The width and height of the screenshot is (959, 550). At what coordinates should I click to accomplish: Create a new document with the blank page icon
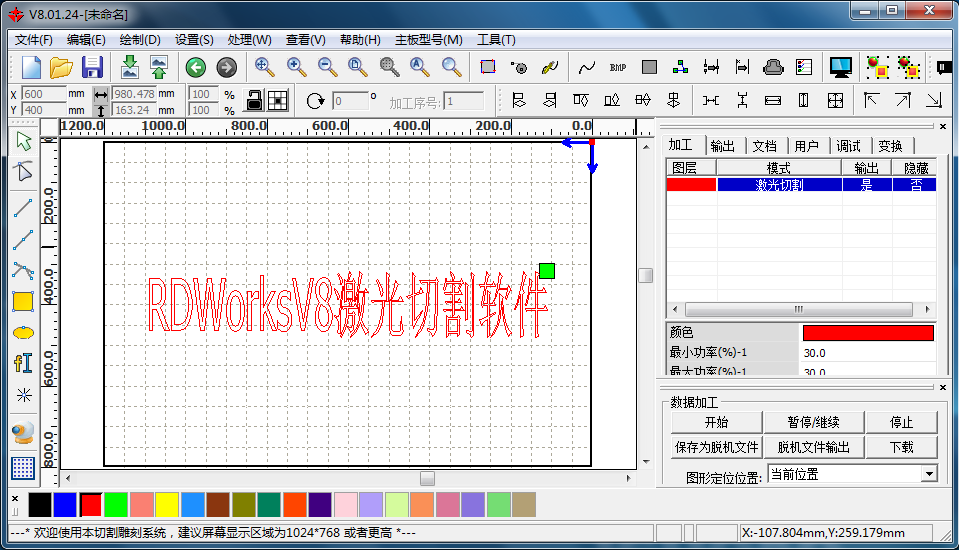pyautogui.click(x=31, y=67)
